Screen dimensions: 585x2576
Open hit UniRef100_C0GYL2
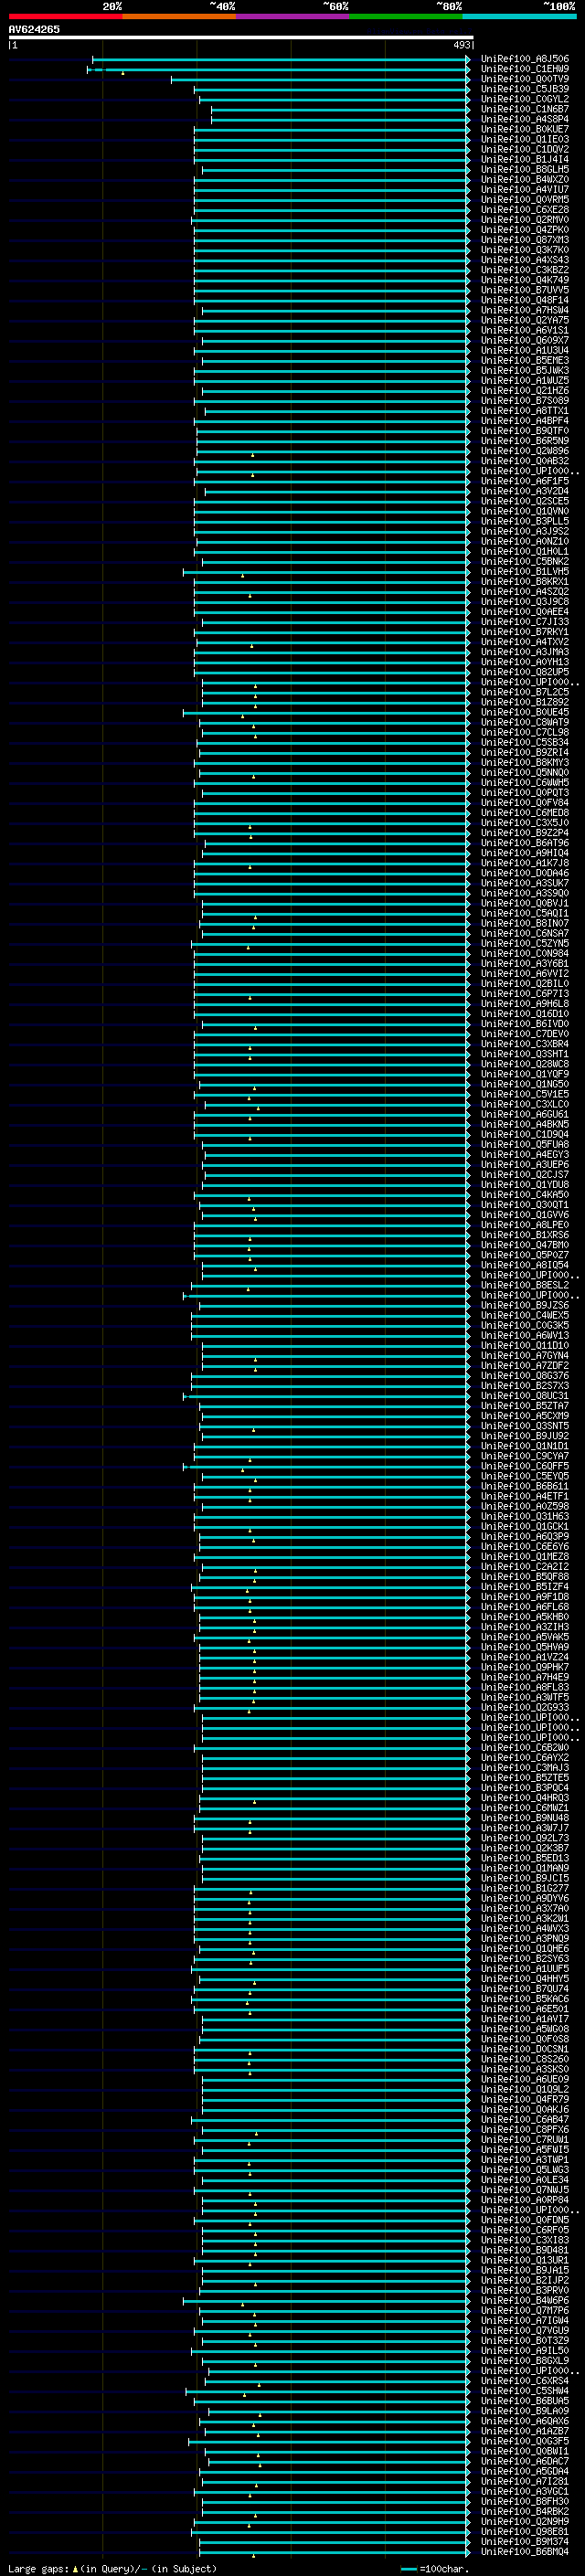pos(524,99)
